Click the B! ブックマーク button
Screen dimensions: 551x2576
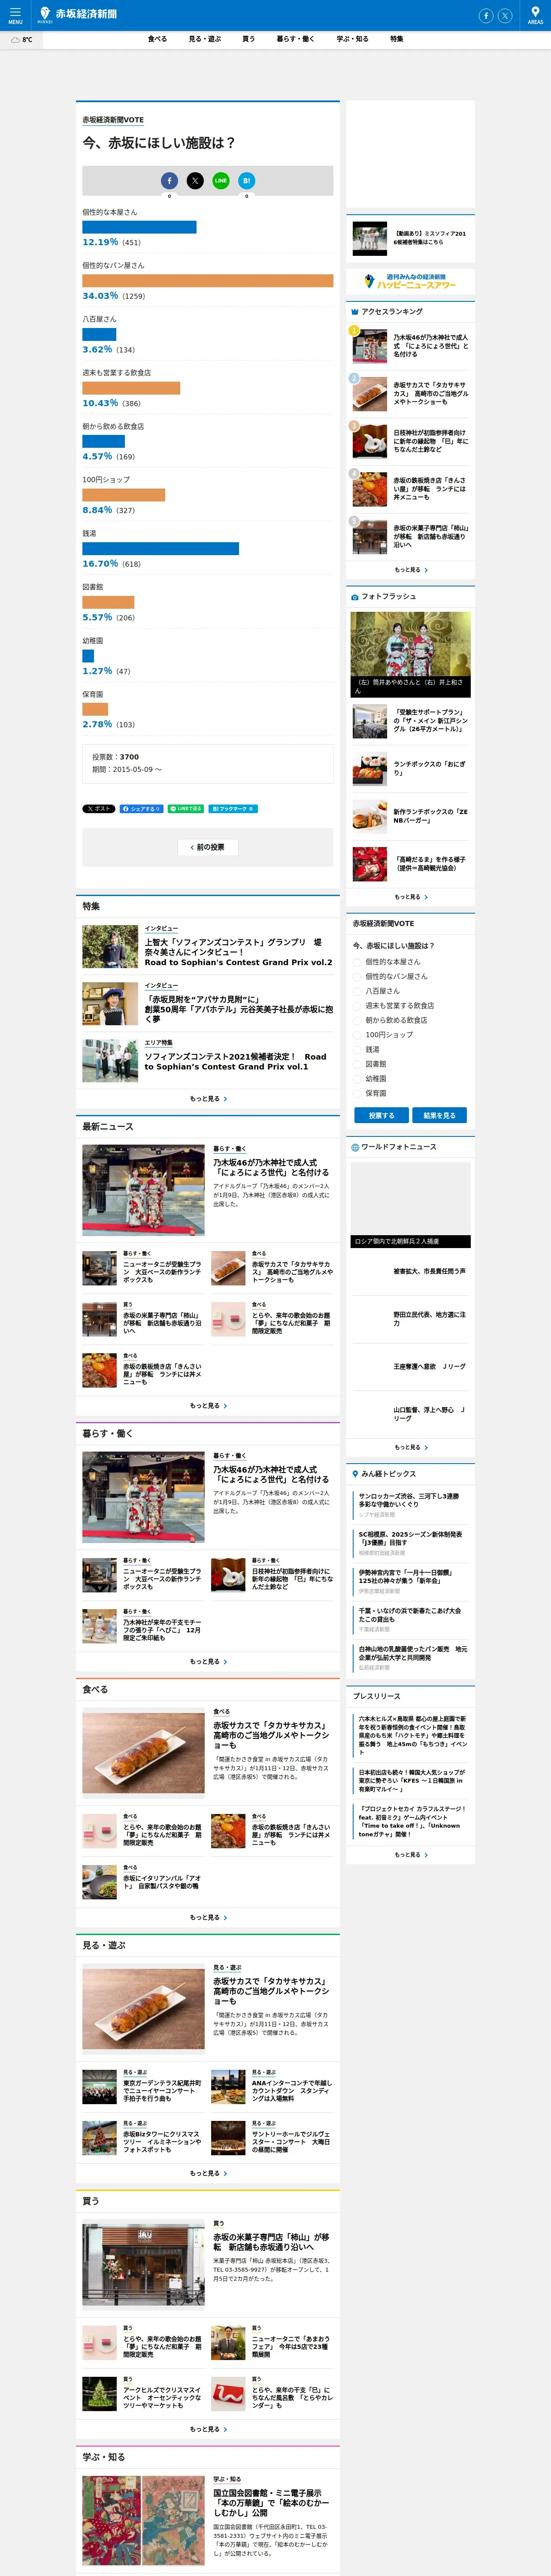click(x=234, y=808)
